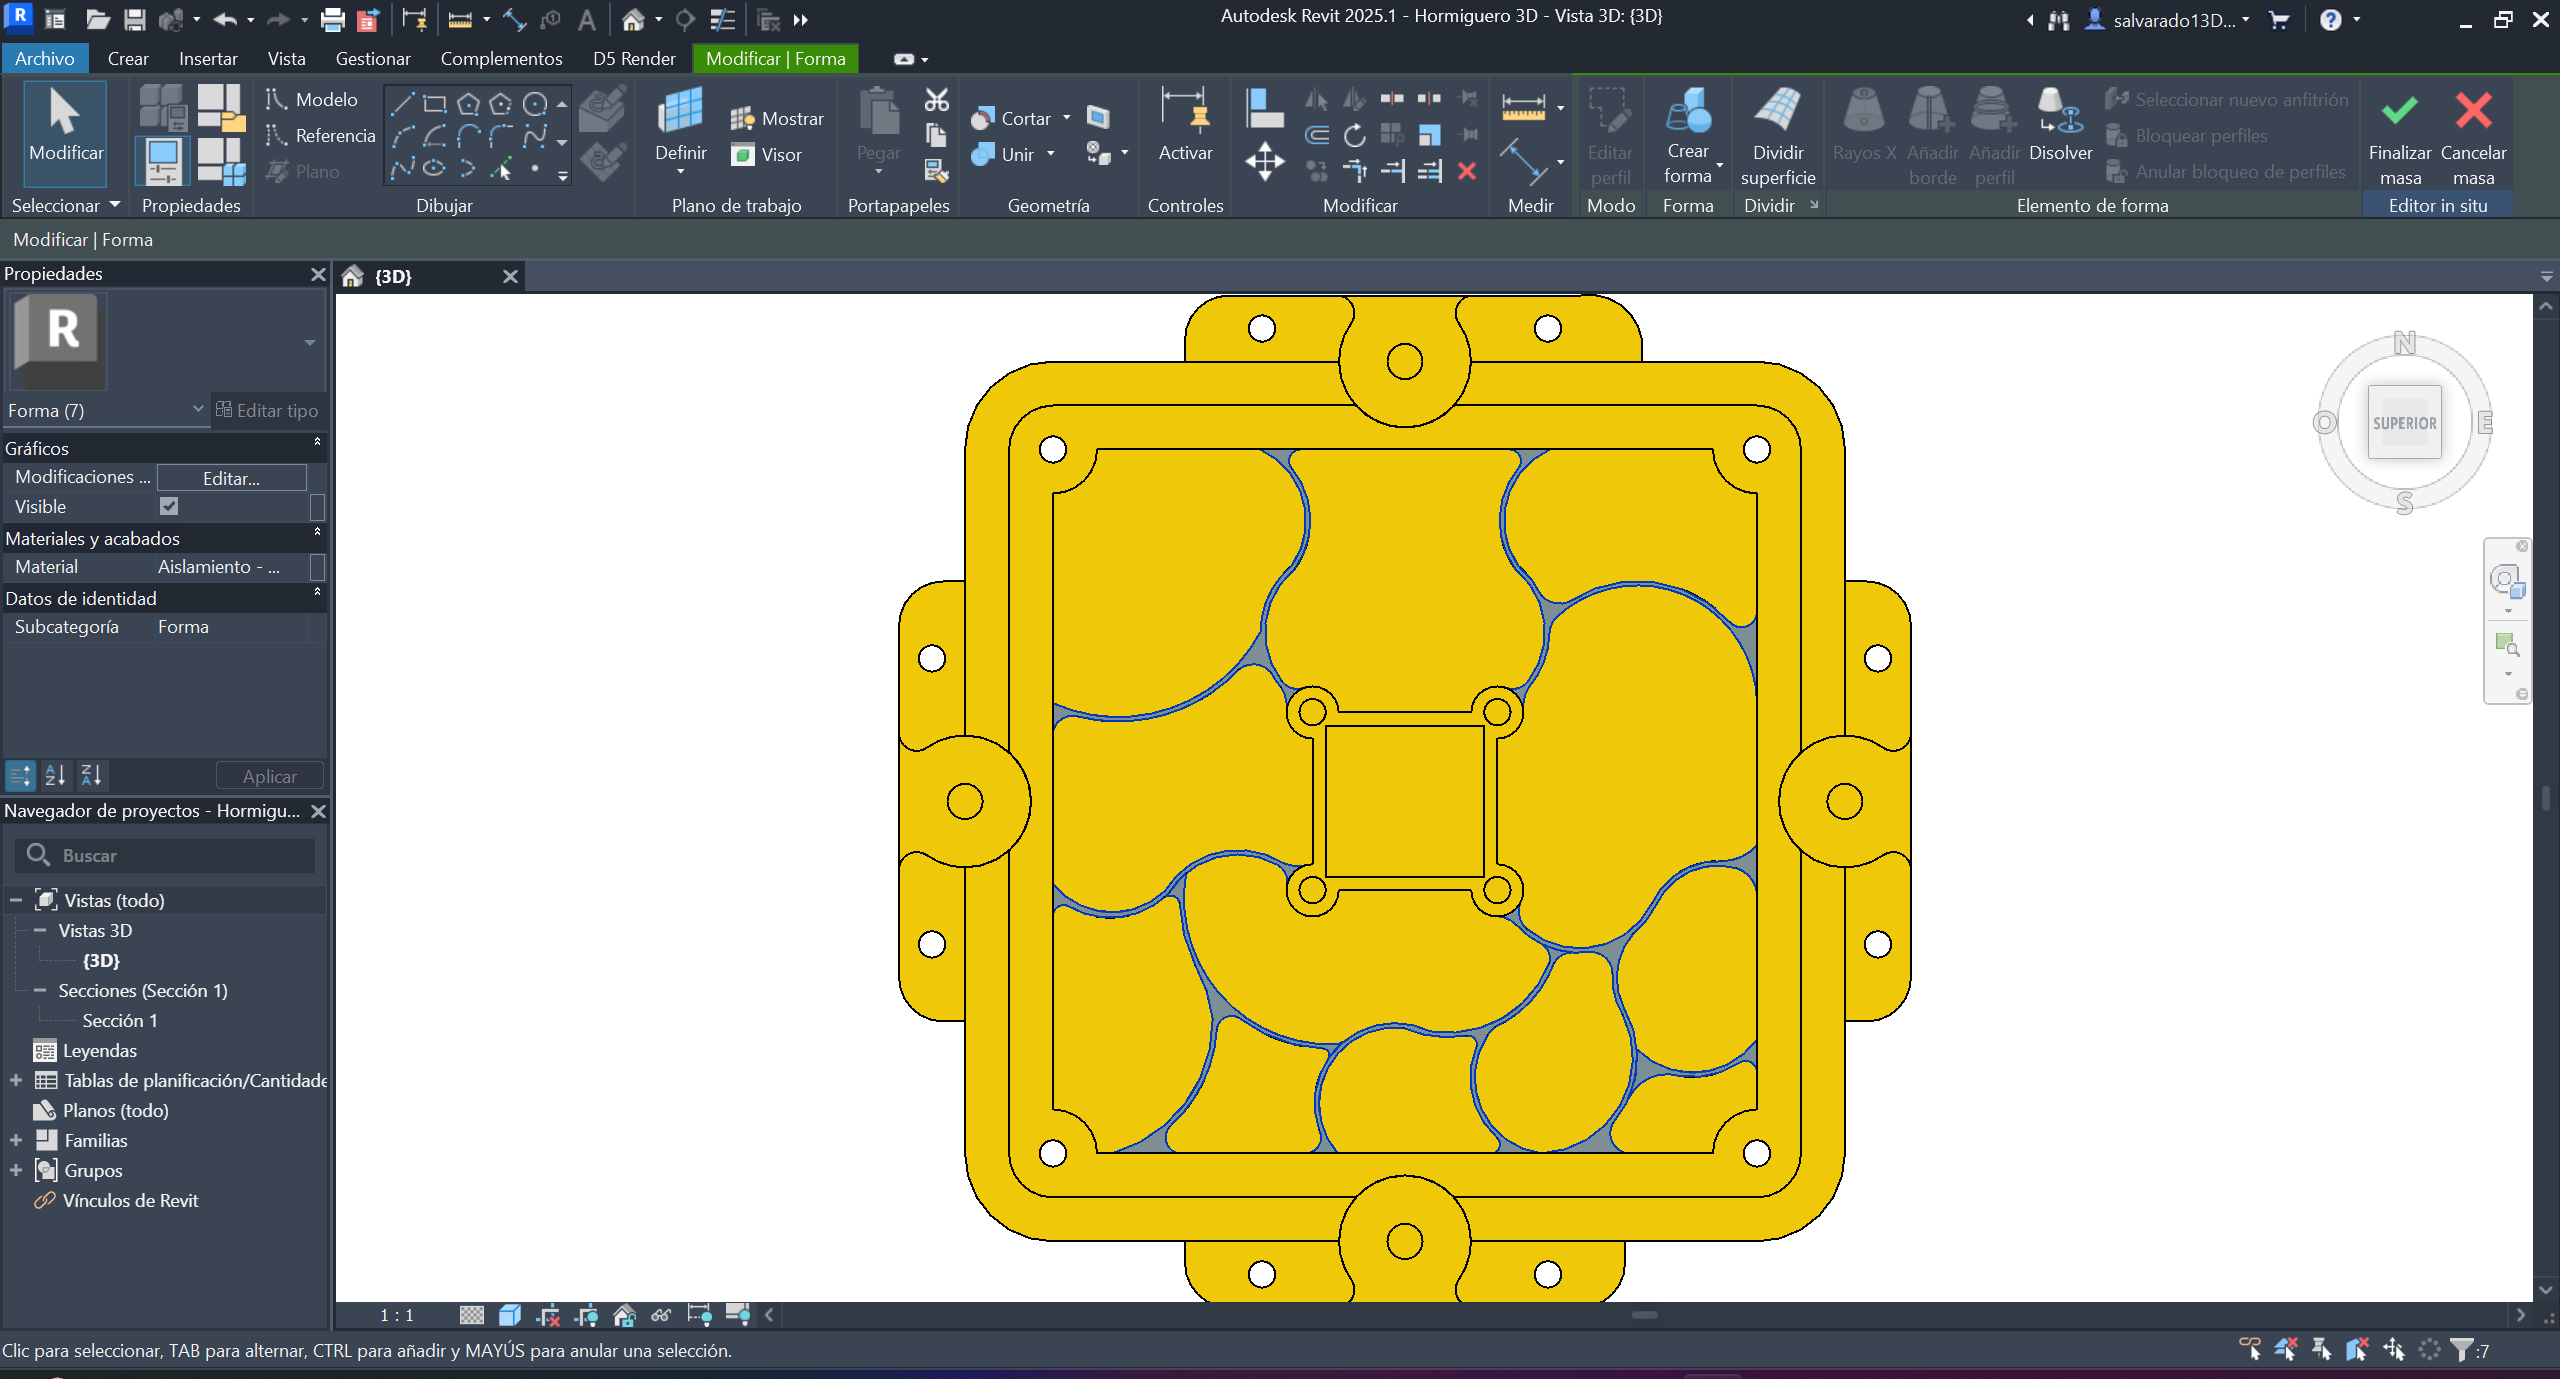
Task: Click the Cancelar masa red X
Action: tap(2472, 112)
